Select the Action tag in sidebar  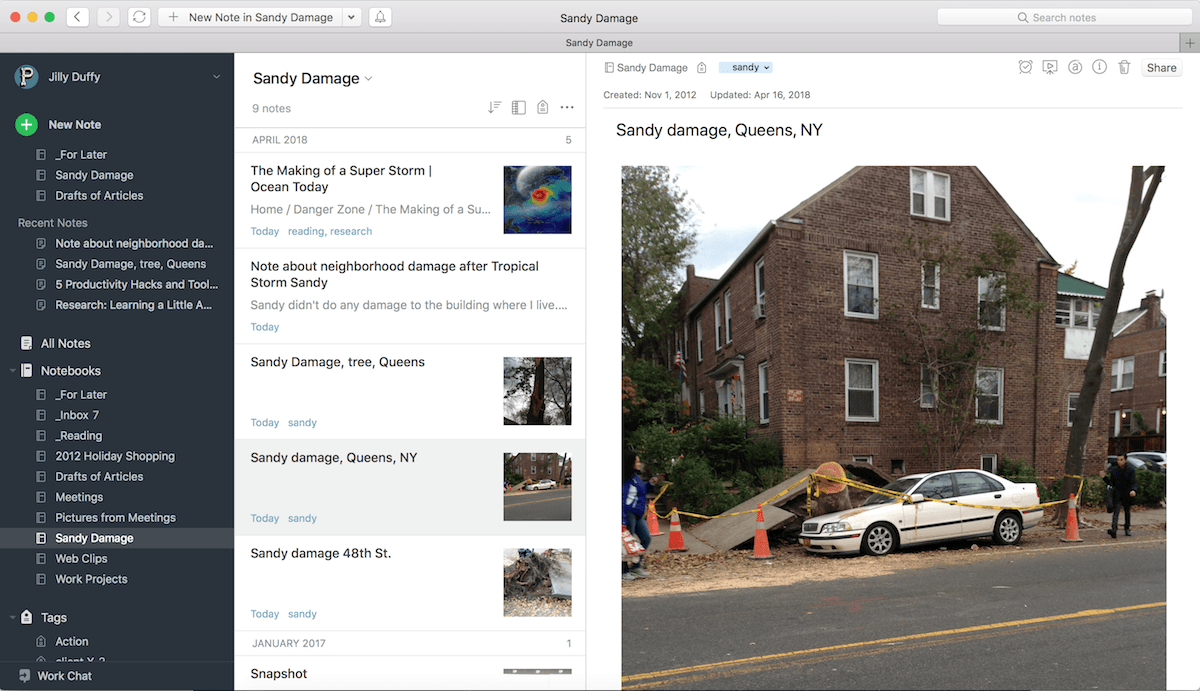click(72, 642)
